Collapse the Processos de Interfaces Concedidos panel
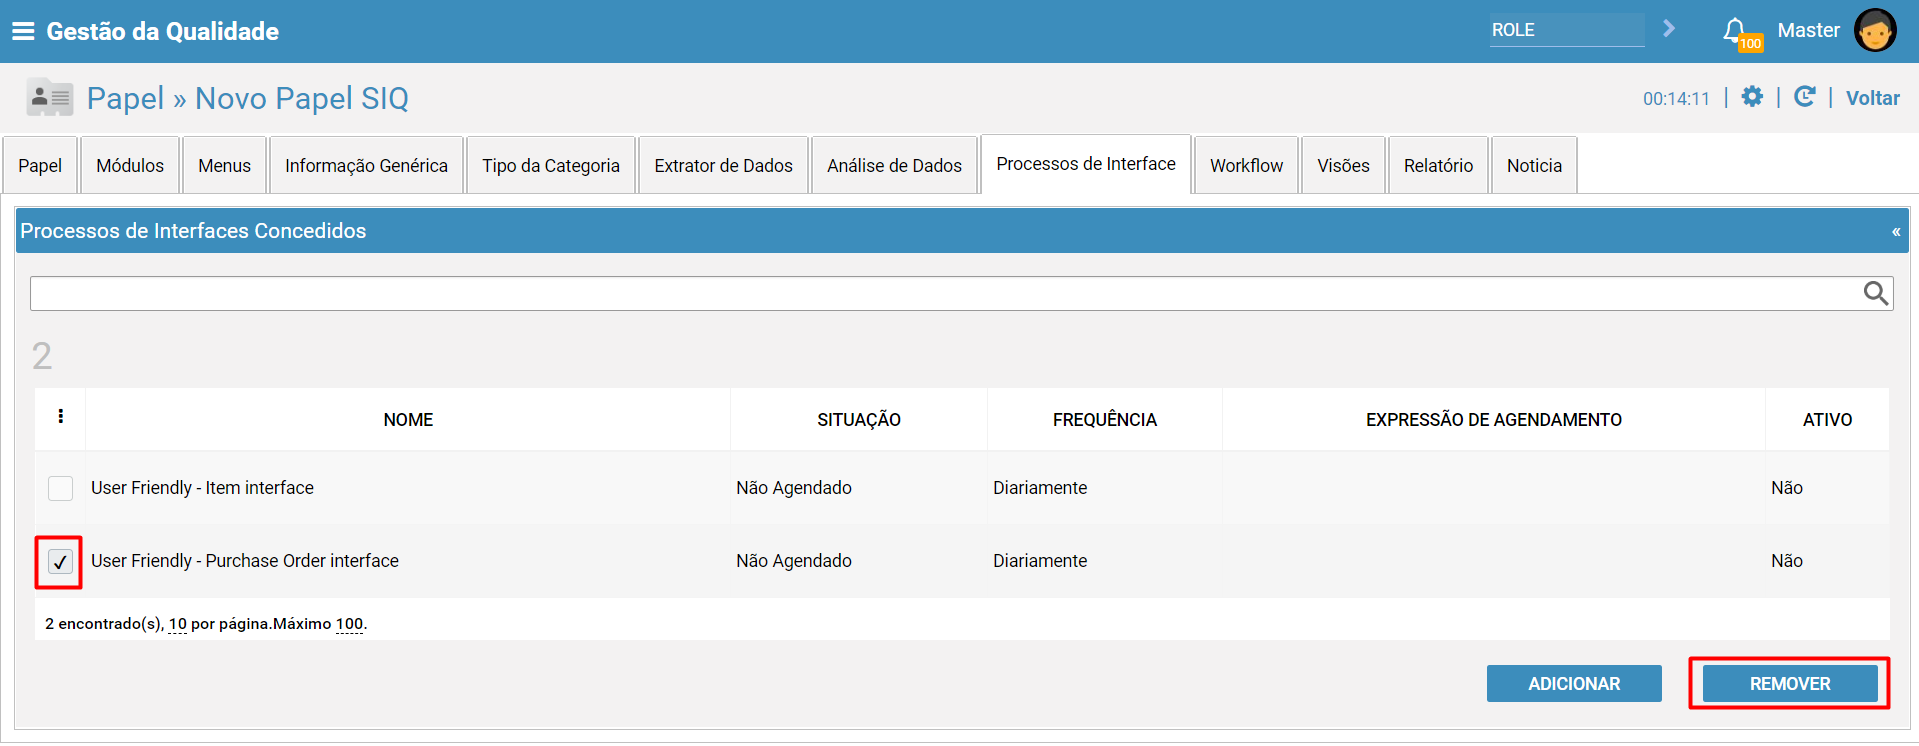The height and width of the screenshot is (746, 1919). tap(1895, 231)
